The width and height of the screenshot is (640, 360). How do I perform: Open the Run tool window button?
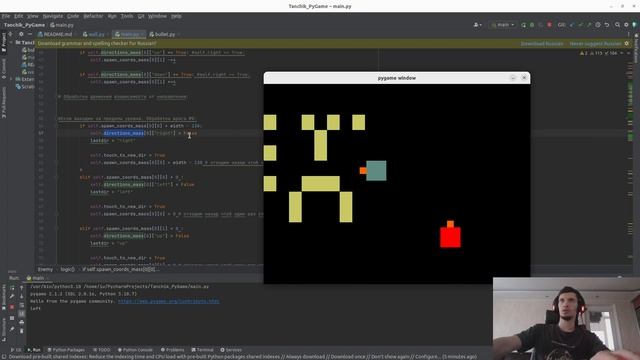34,350
